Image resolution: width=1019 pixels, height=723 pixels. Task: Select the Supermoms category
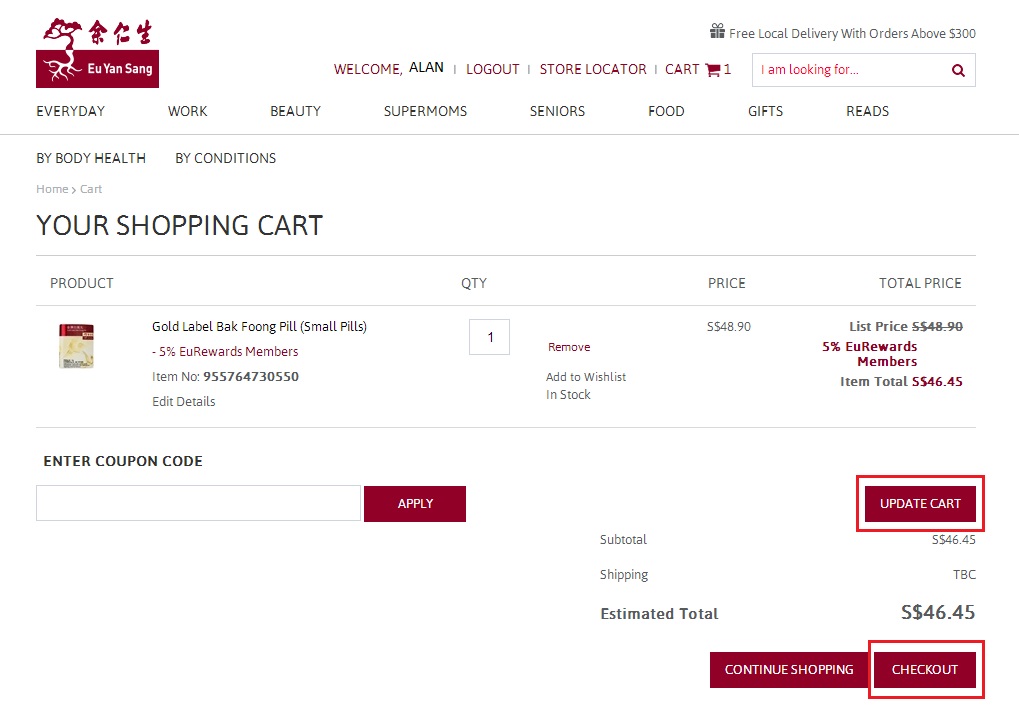click(x=425, y=111)
